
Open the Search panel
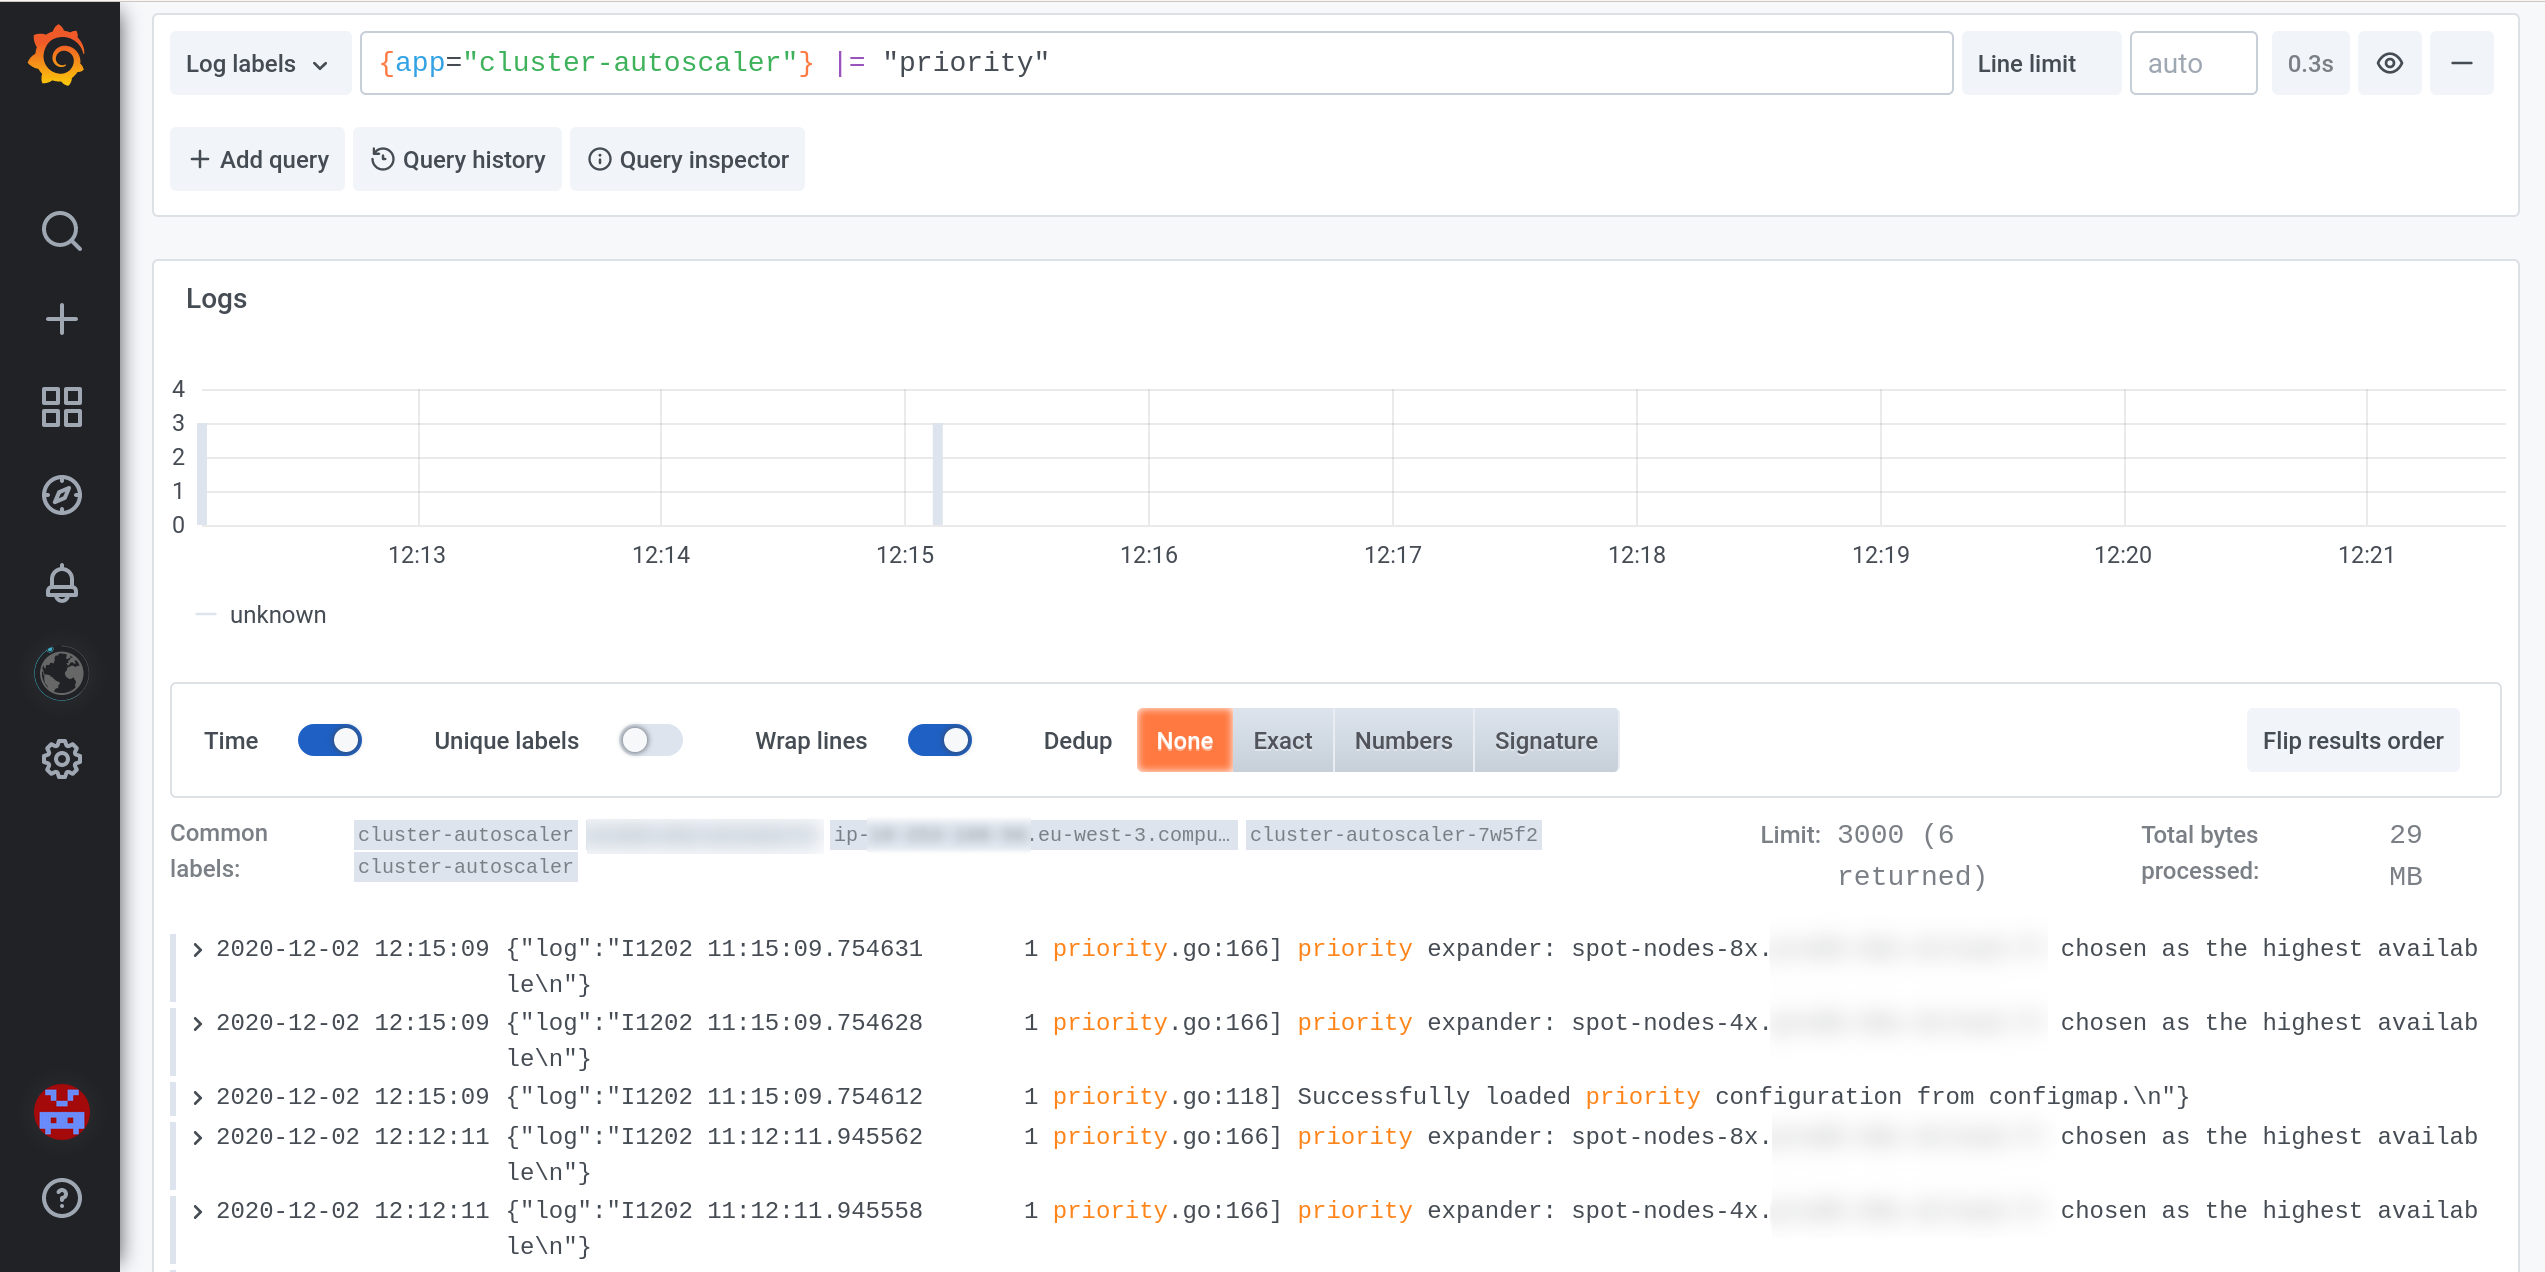[62, 231]
